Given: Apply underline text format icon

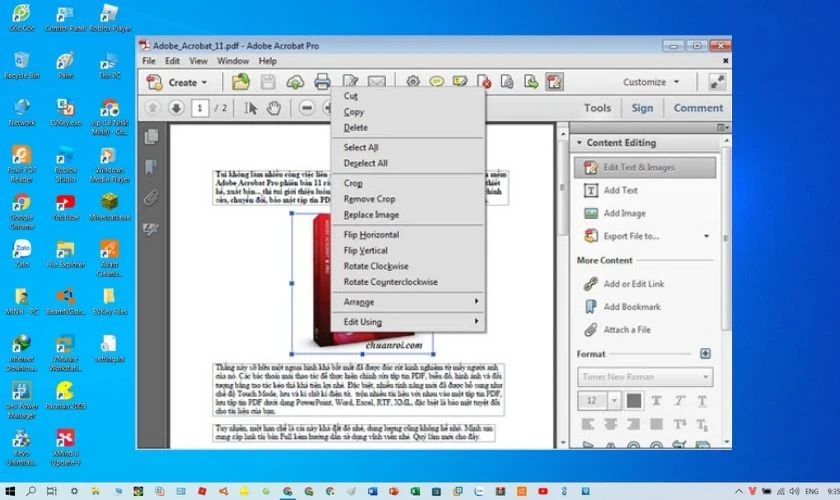Looking at the screenshot, I should 702,400.
